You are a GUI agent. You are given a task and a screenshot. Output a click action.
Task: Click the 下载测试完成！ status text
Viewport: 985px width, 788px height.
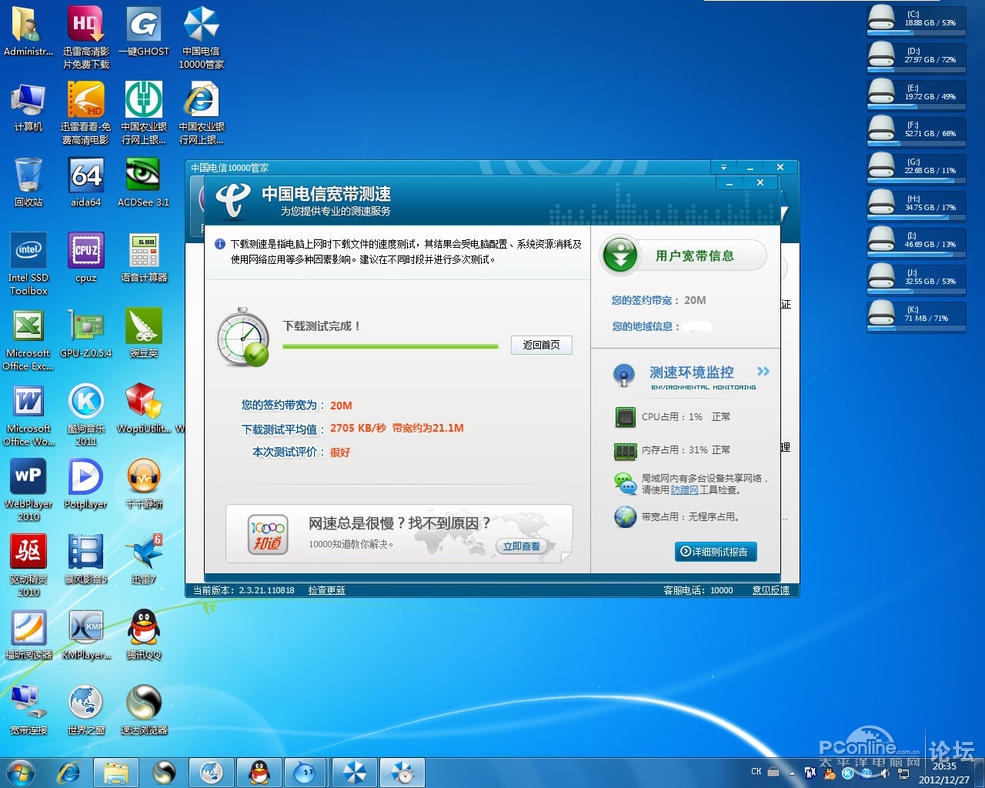(x=322, y=326)
